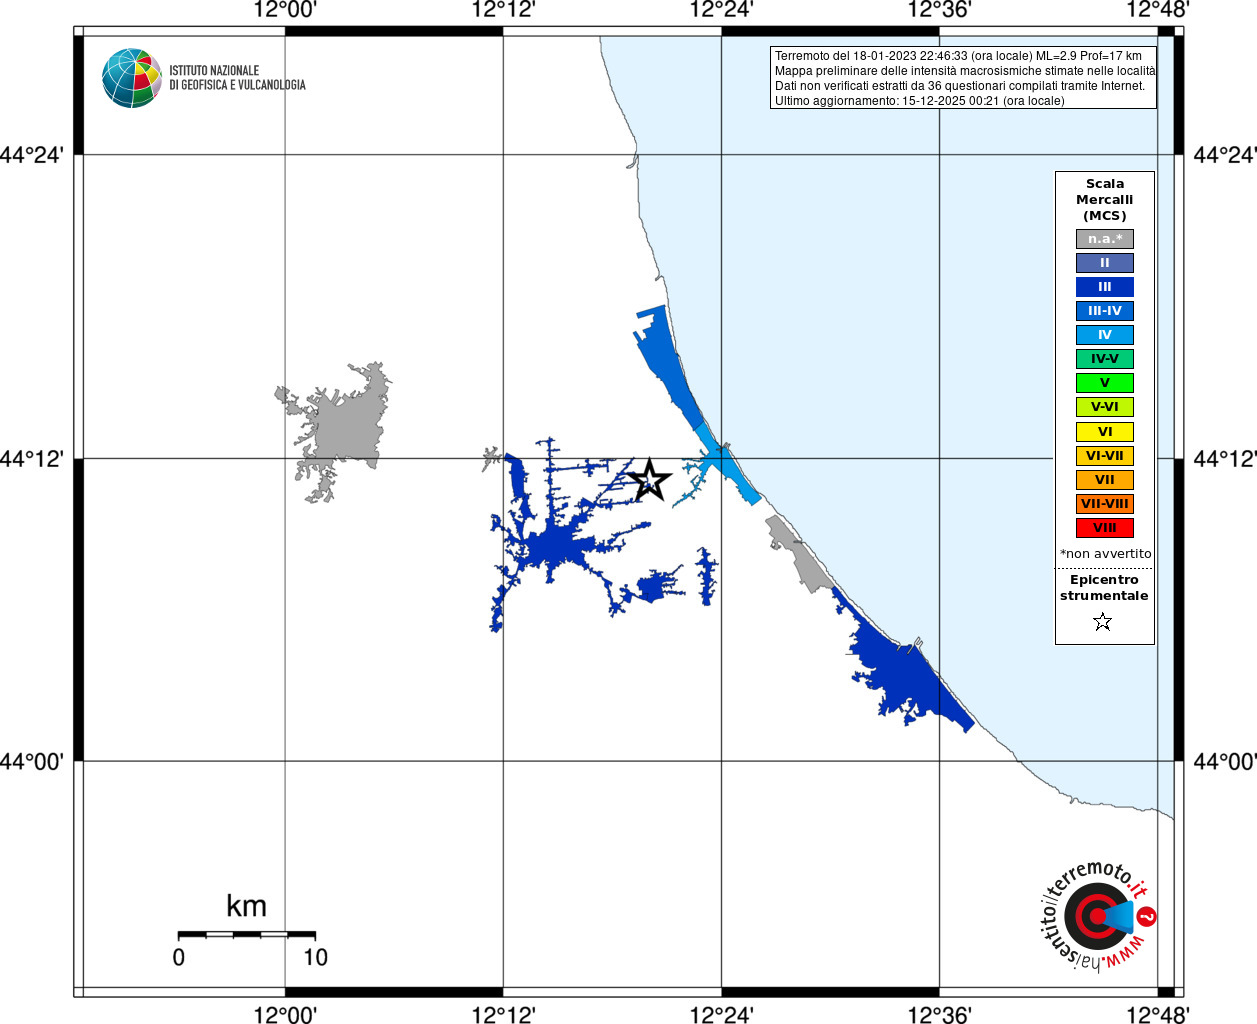Click the legend's epicenter star symbol
The height and width of the screenshot is (1024, 1257).
click(1103, 622)
